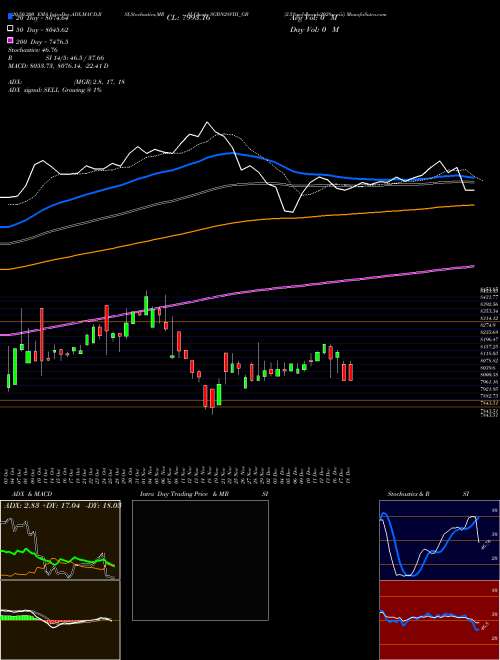Click the empty Intra Day Trading chart box
Screen dimensions: 500x660
pos(200,560)
